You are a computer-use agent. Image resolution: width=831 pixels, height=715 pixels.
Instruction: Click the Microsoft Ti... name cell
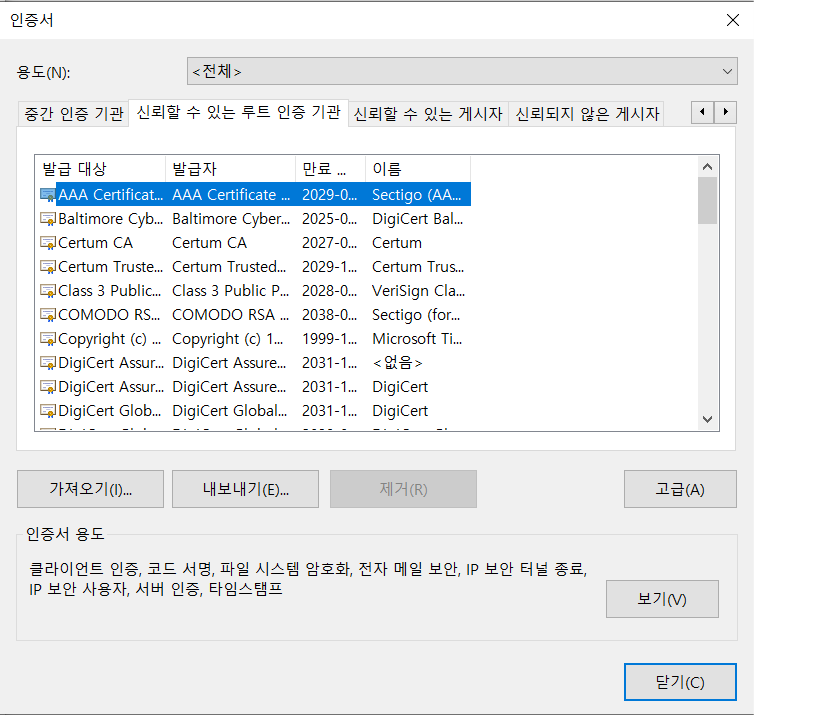click(x=417, y=339)
